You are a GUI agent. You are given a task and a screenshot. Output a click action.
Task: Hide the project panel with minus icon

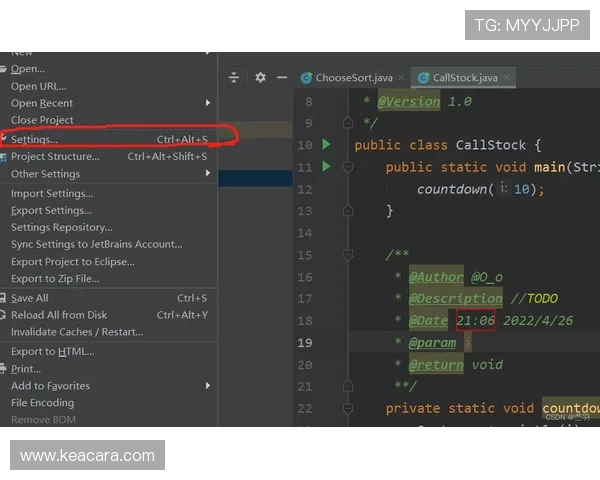click(282, 77)
